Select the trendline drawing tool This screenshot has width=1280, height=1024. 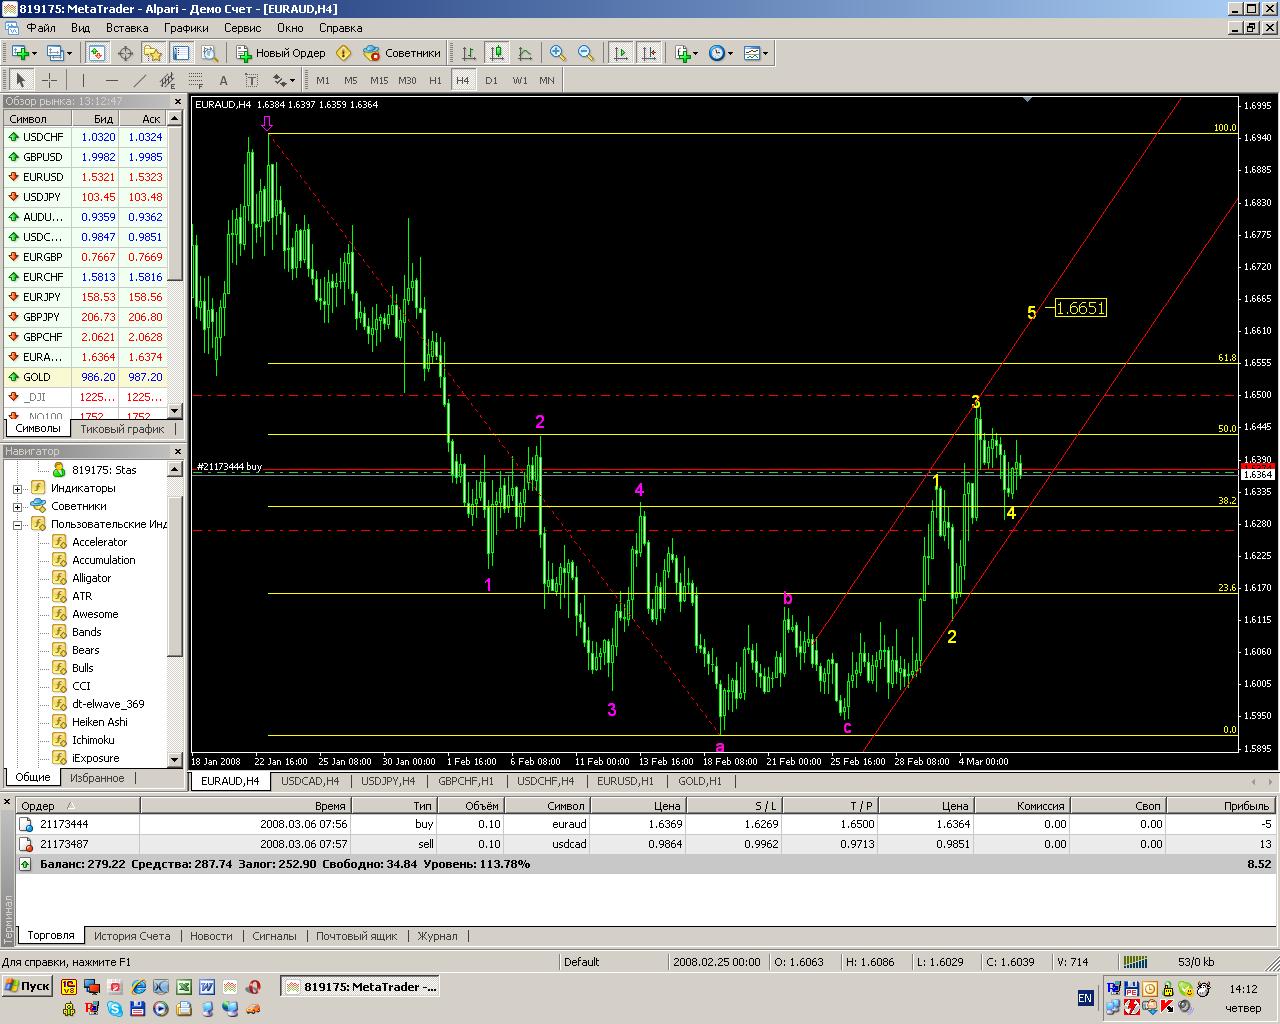[139, 80]
